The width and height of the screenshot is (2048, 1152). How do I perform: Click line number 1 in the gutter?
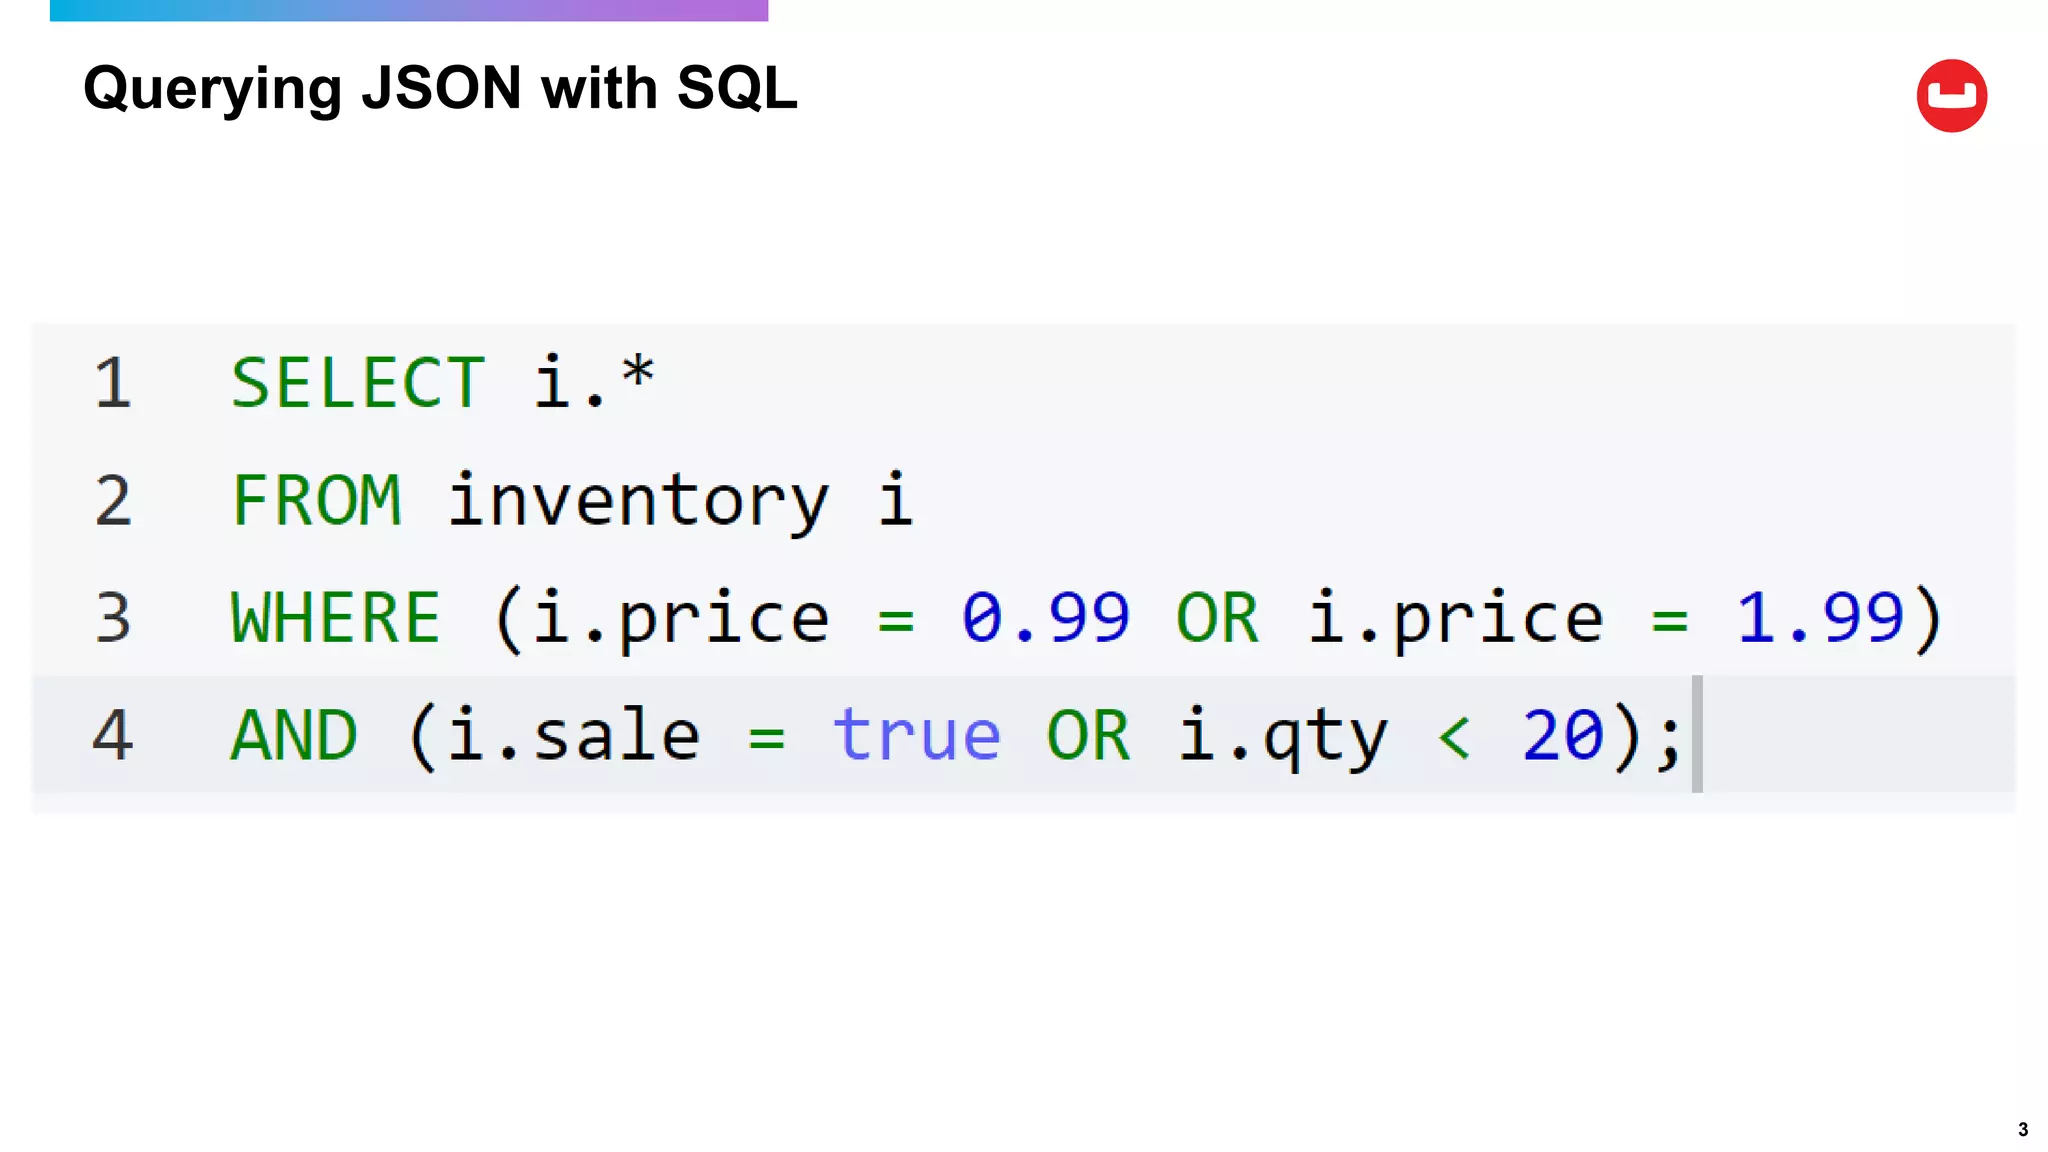point(113,382)
